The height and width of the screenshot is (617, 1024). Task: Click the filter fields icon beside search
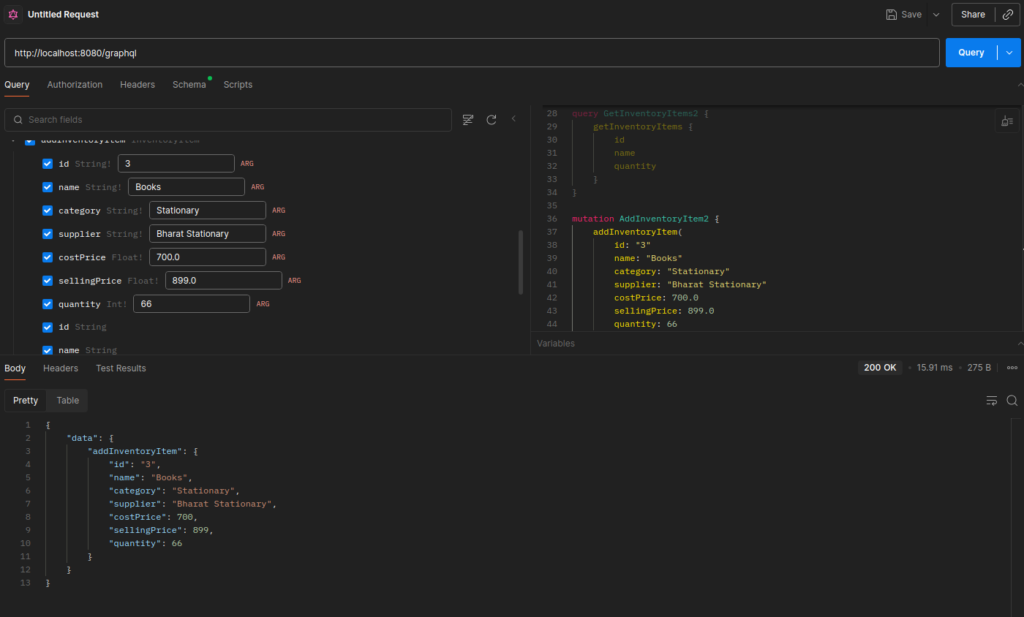click(x=468, y=119)
